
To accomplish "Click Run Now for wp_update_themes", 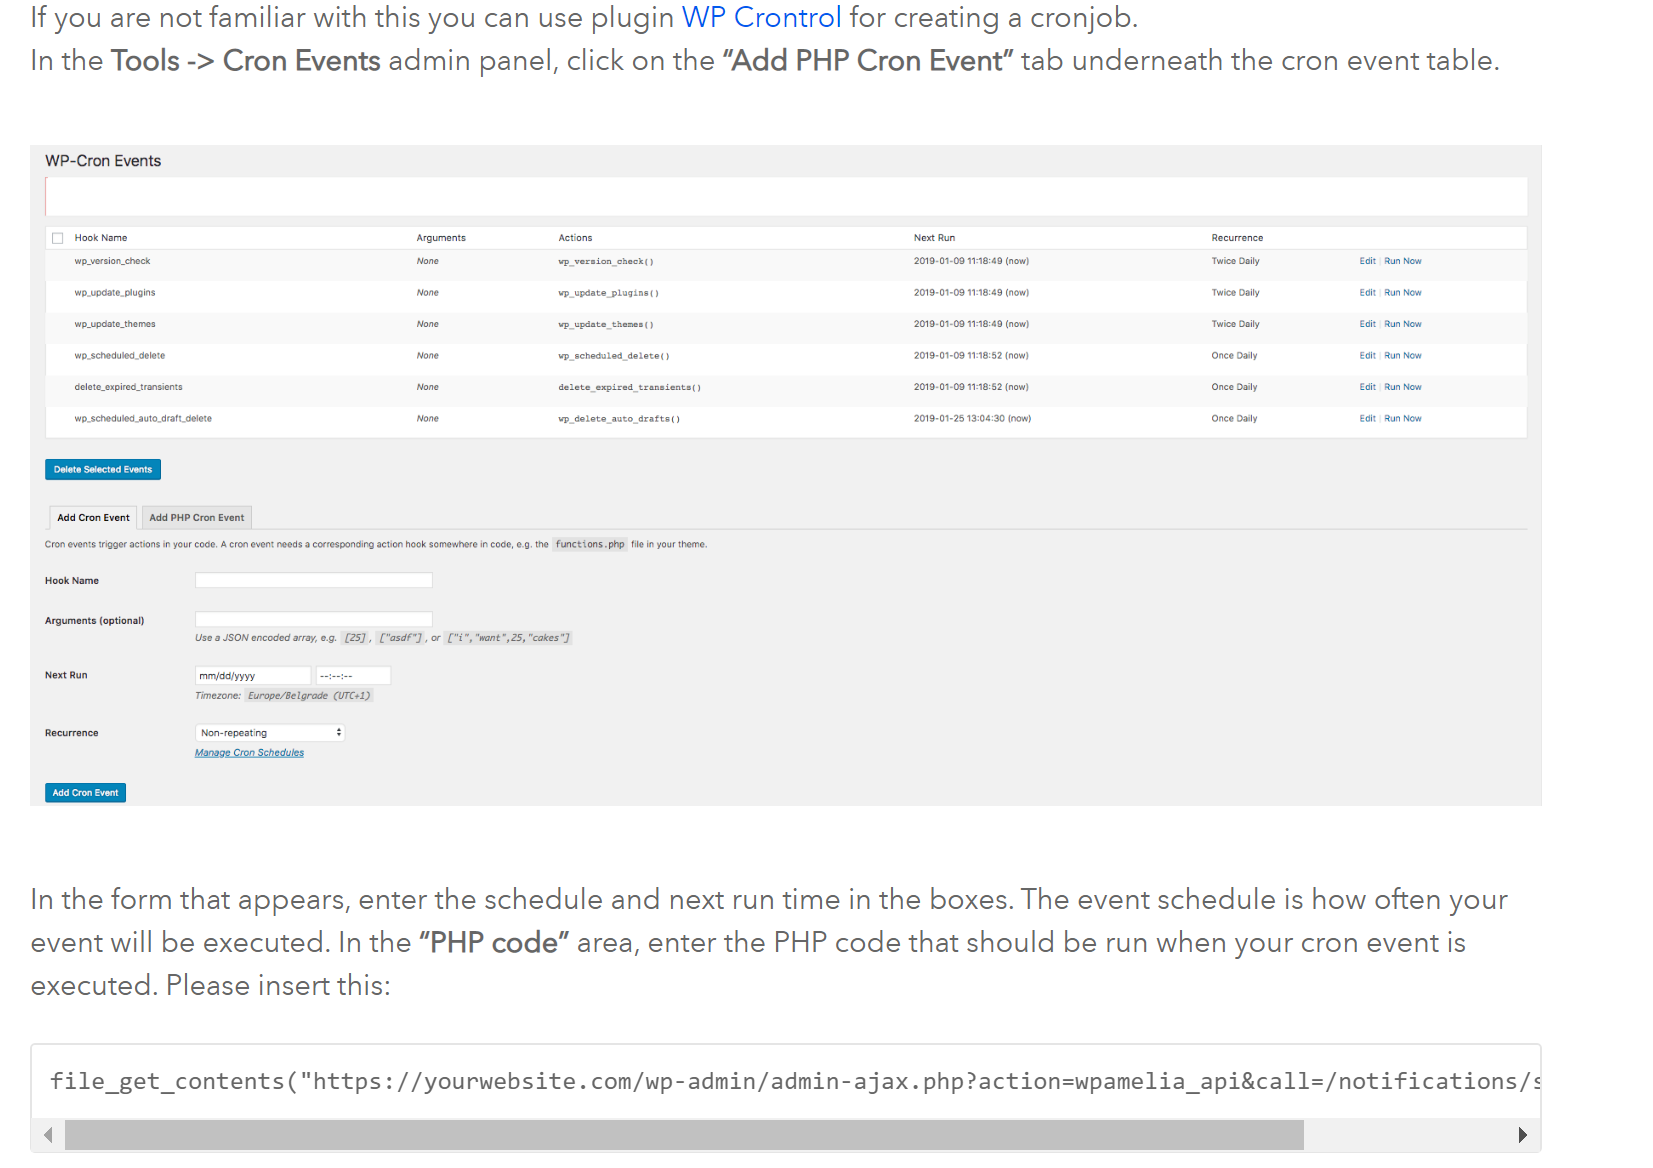I will [1402, 324].
